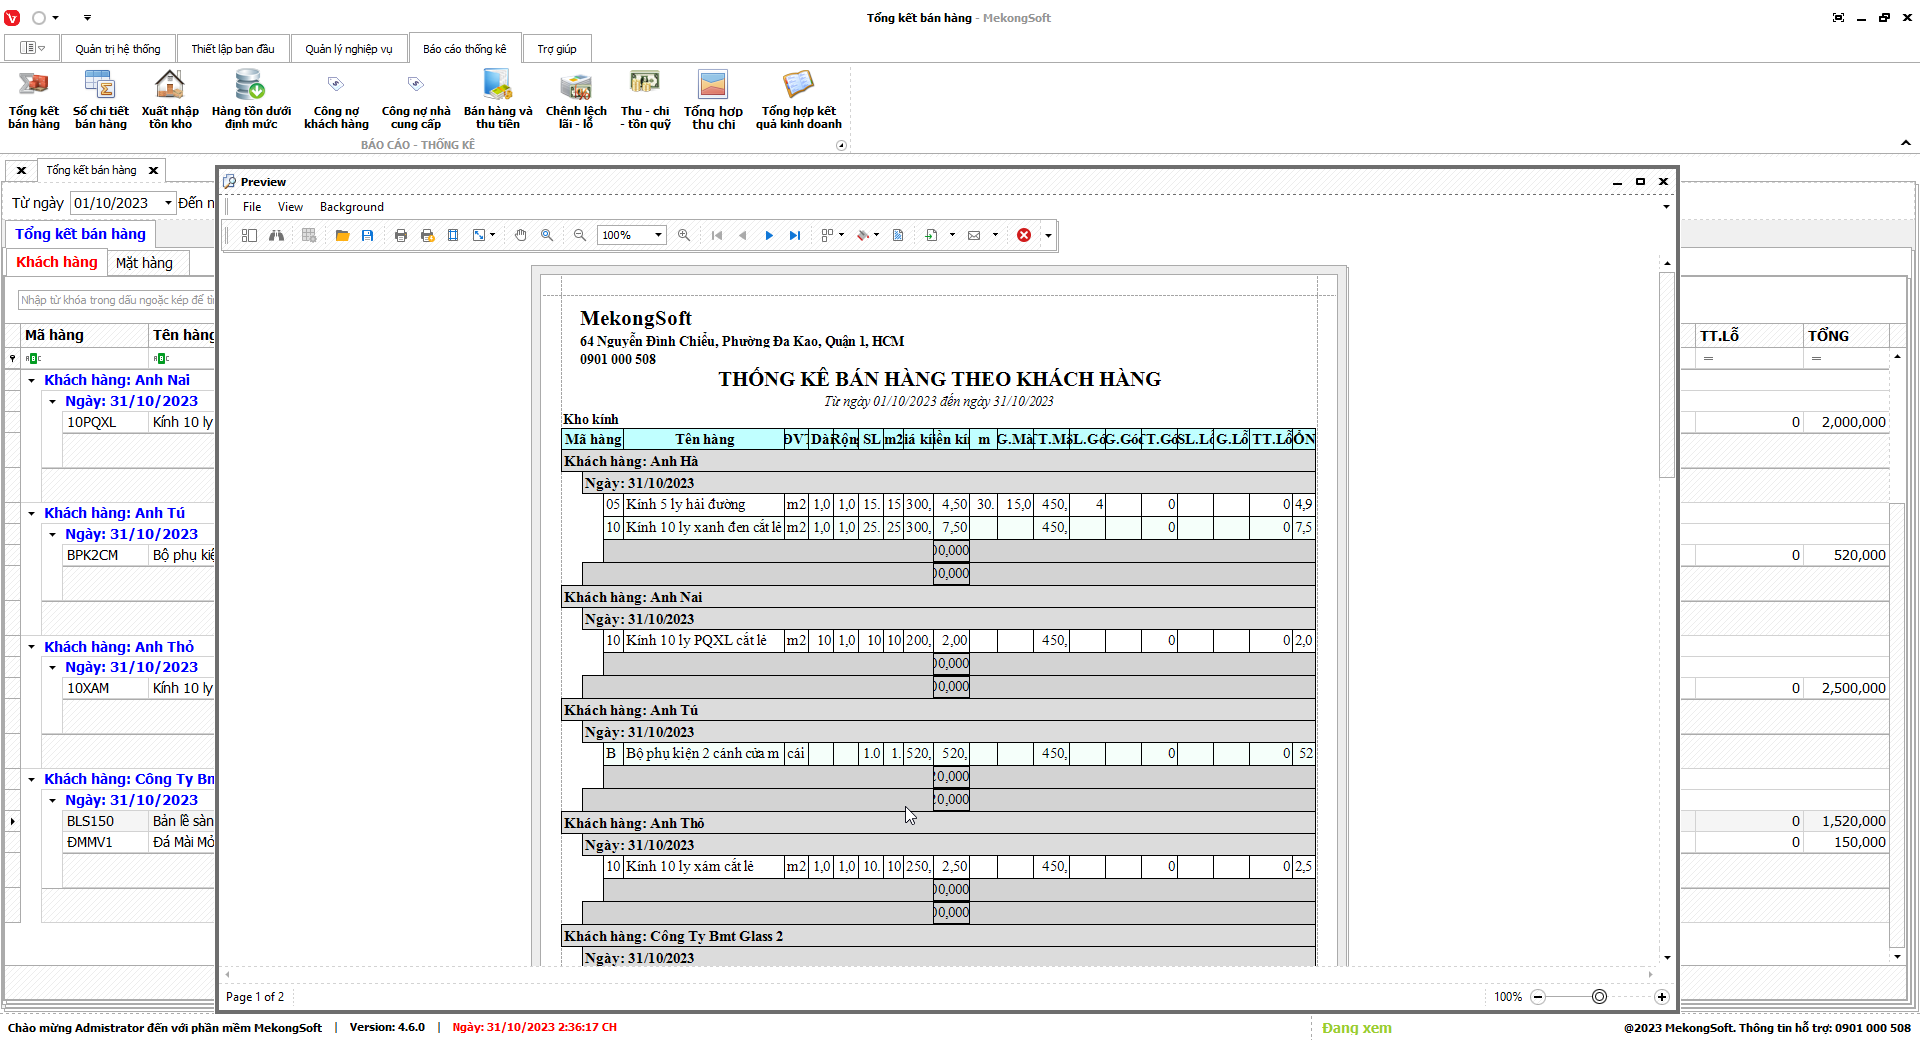Open the zoom percentage dropdown
1920x1040 pixels.
[658, 235]
